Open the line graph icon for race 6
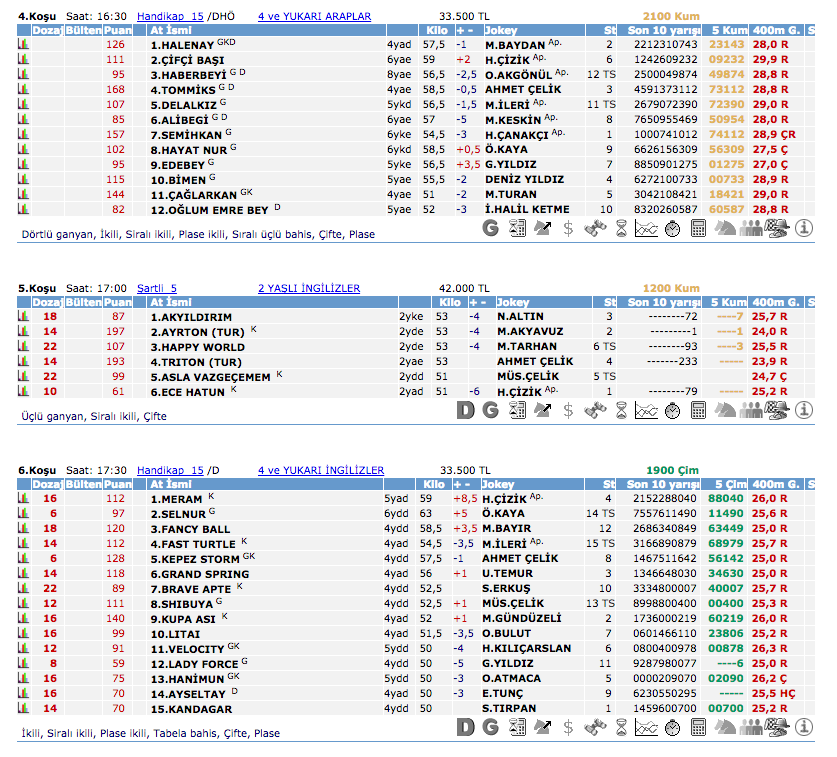 coord(647,727)
